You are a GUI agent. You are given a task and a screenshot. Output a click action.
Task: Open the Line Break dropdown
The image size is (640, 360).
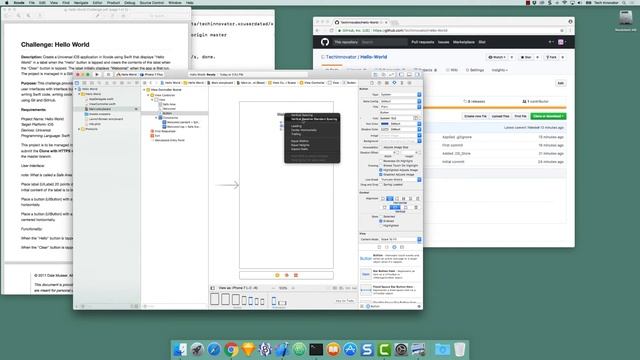(400, 180)
